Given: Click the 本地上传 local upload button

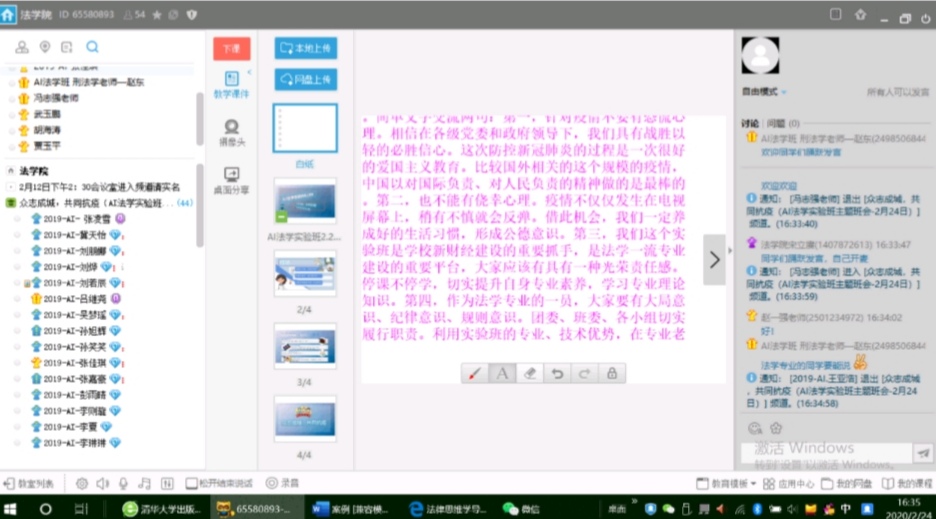Looking at the screenshot, I should [x=305, y=48].
